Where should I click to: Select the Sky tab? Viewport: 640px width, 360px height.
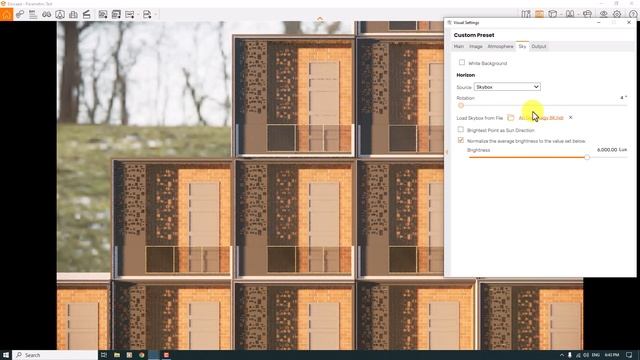point(522,47)
